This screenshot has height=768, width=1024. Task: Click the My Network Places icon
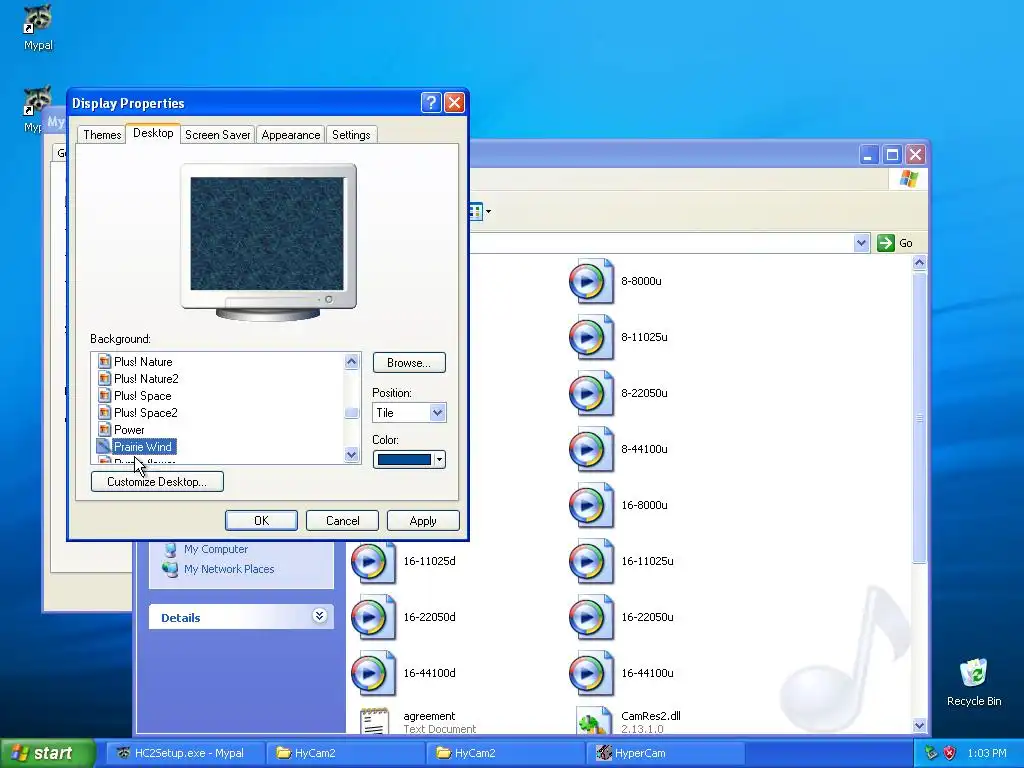tap(170, 569)
